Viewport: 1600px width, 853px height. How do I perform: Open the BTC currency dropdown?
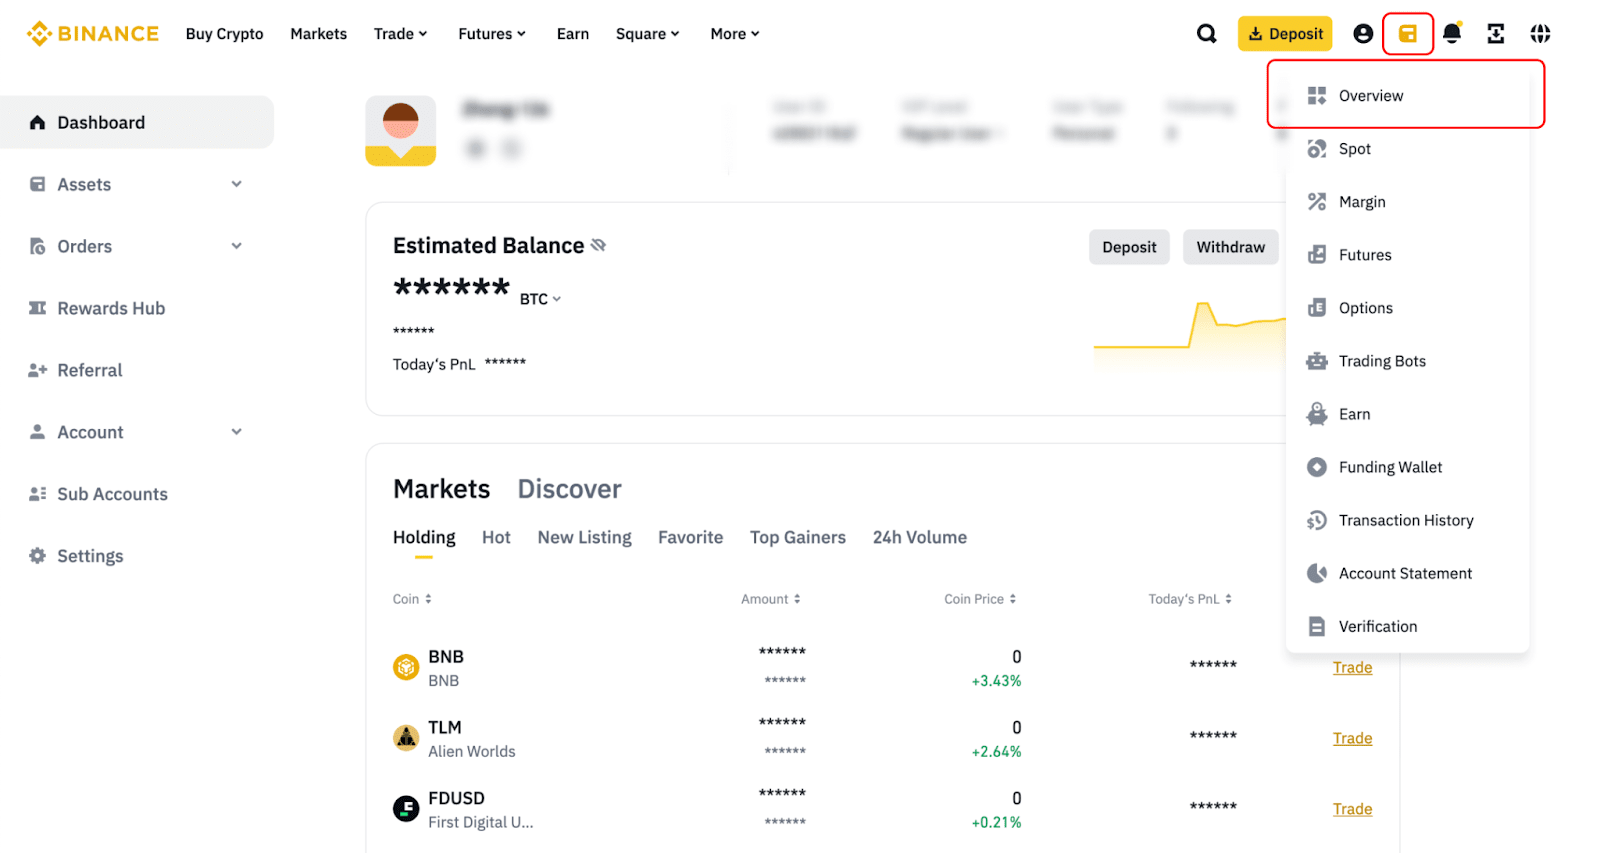click(x=540, y=299)
